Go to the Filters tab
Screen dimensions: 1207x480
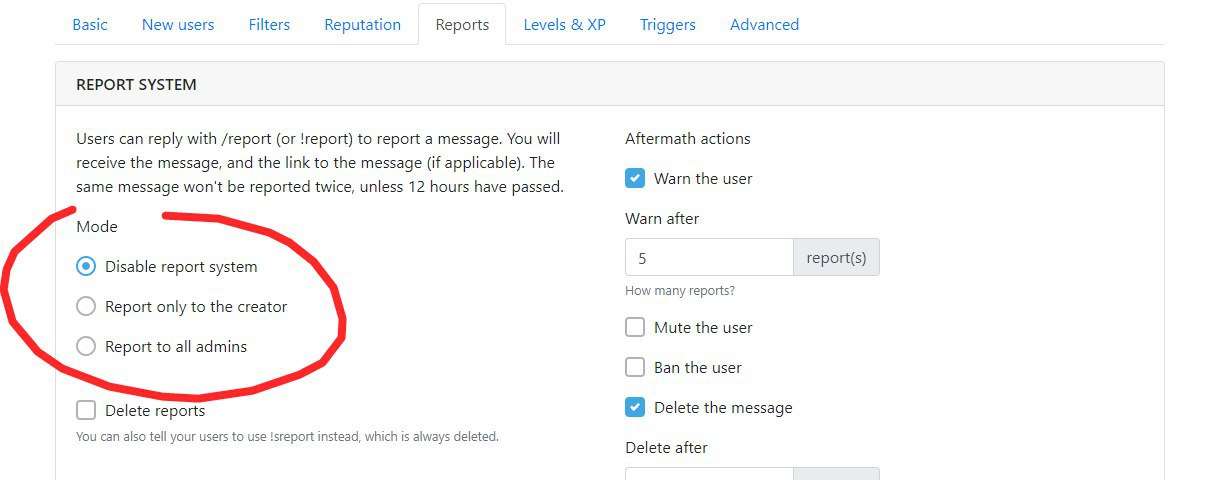(x=269, y=24)
